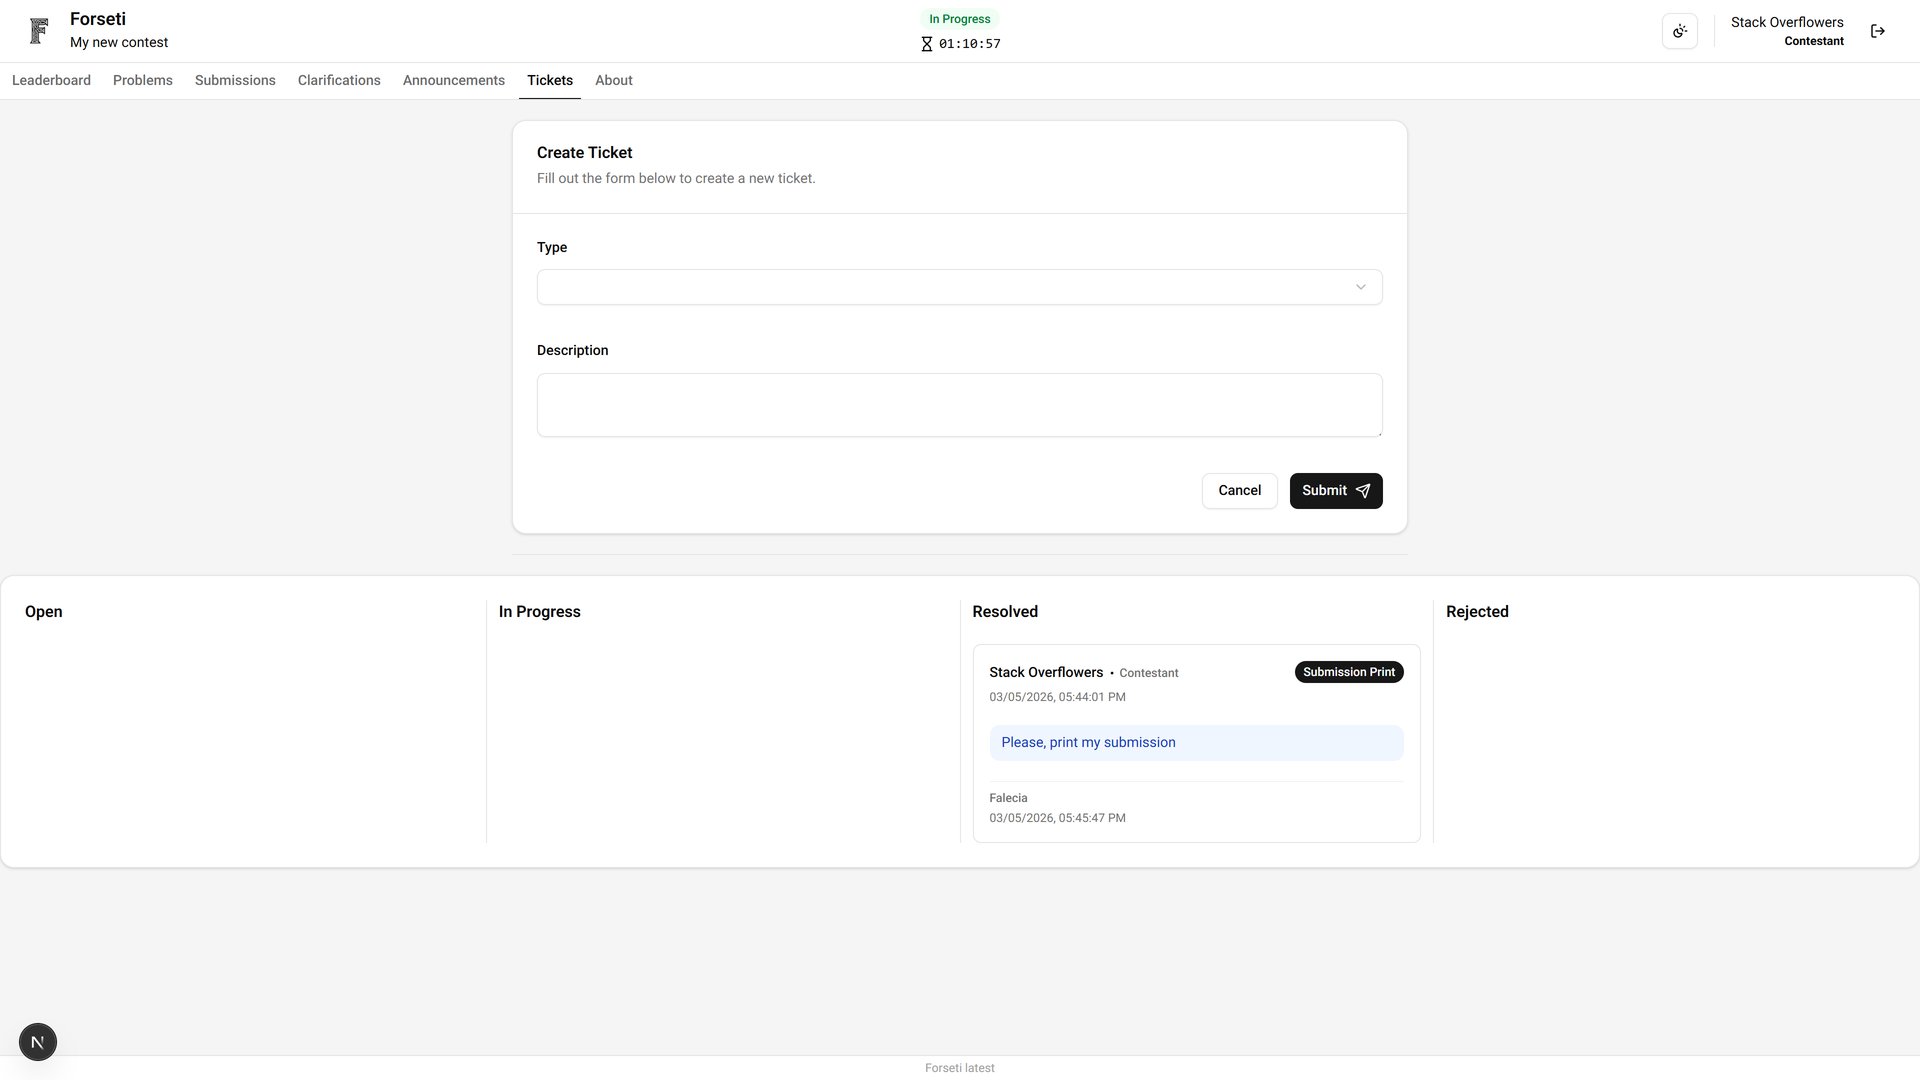Click the contest timer showing 01:10:57

(968, 44)
